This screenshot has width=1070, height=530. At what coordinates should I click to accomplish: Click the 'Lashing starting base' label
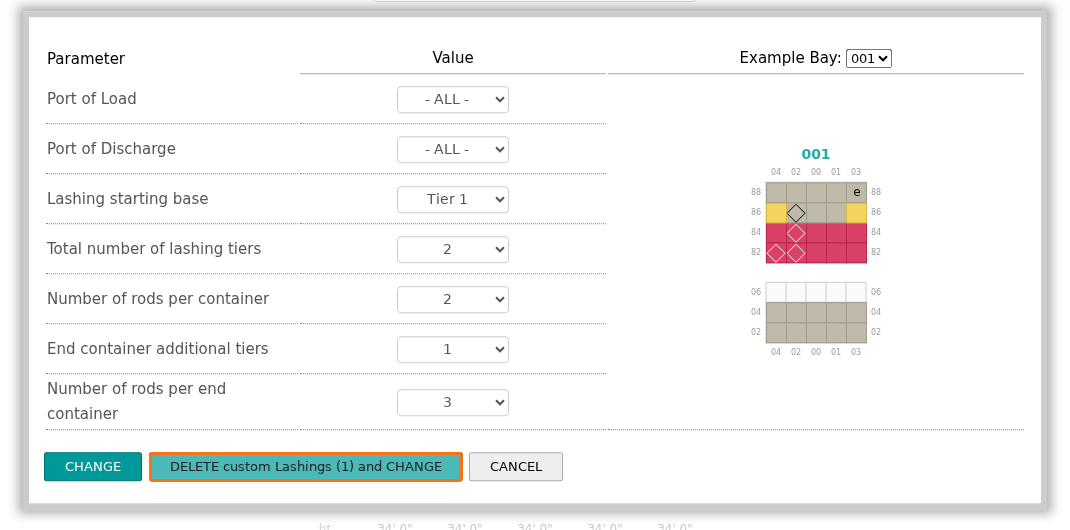(128, 199)
